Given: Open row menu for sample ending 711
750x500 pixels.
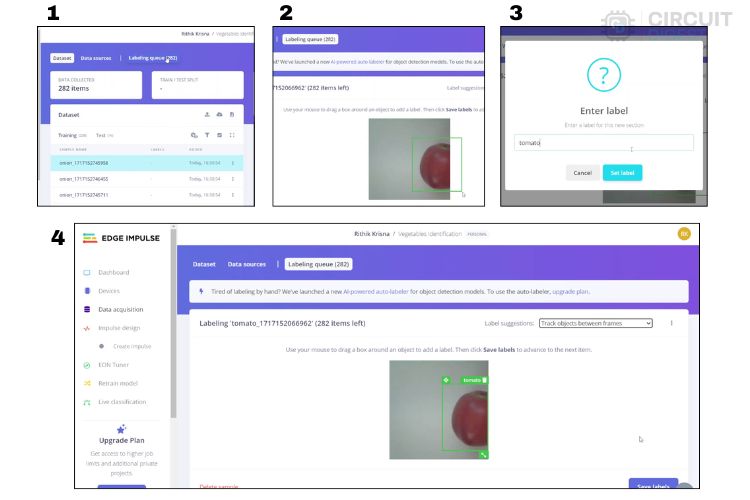Looking at the screenshot, I should tap(233, 195).
